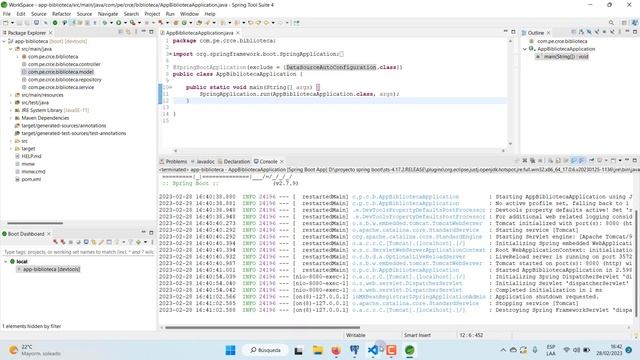Open Display Selected Console dropdown

coord(606,161)
